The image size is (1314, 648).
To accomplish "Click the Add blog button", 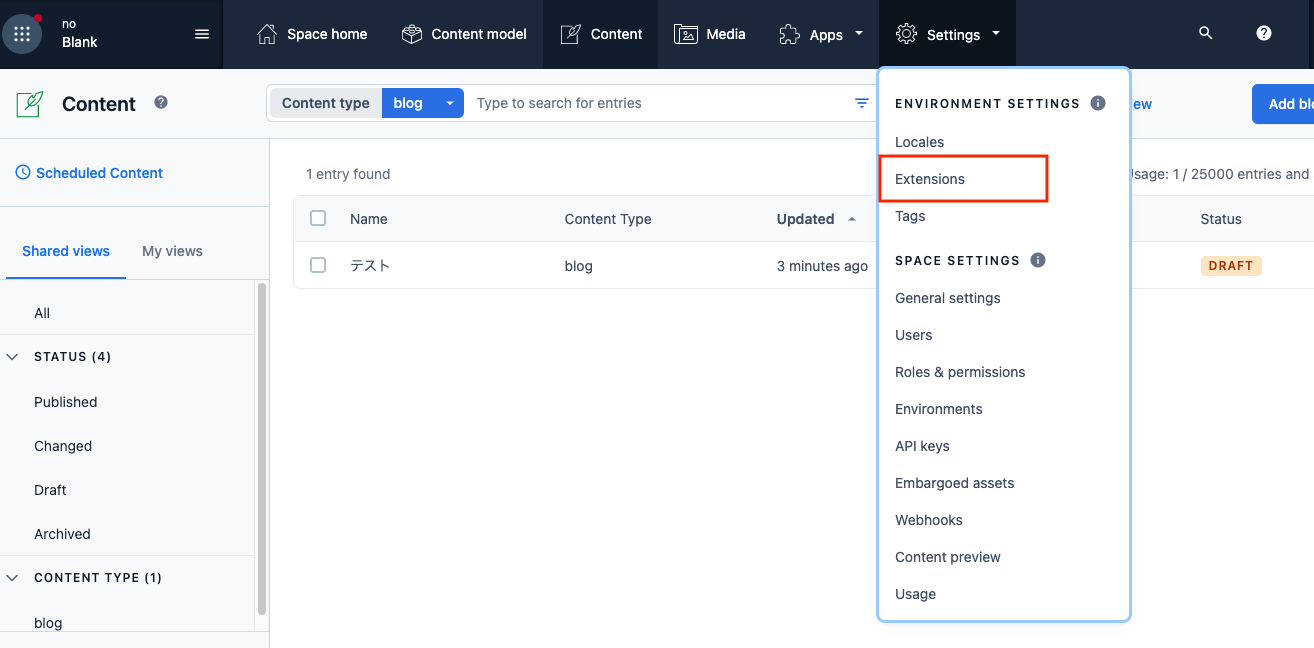I will tap(1283, 104).
